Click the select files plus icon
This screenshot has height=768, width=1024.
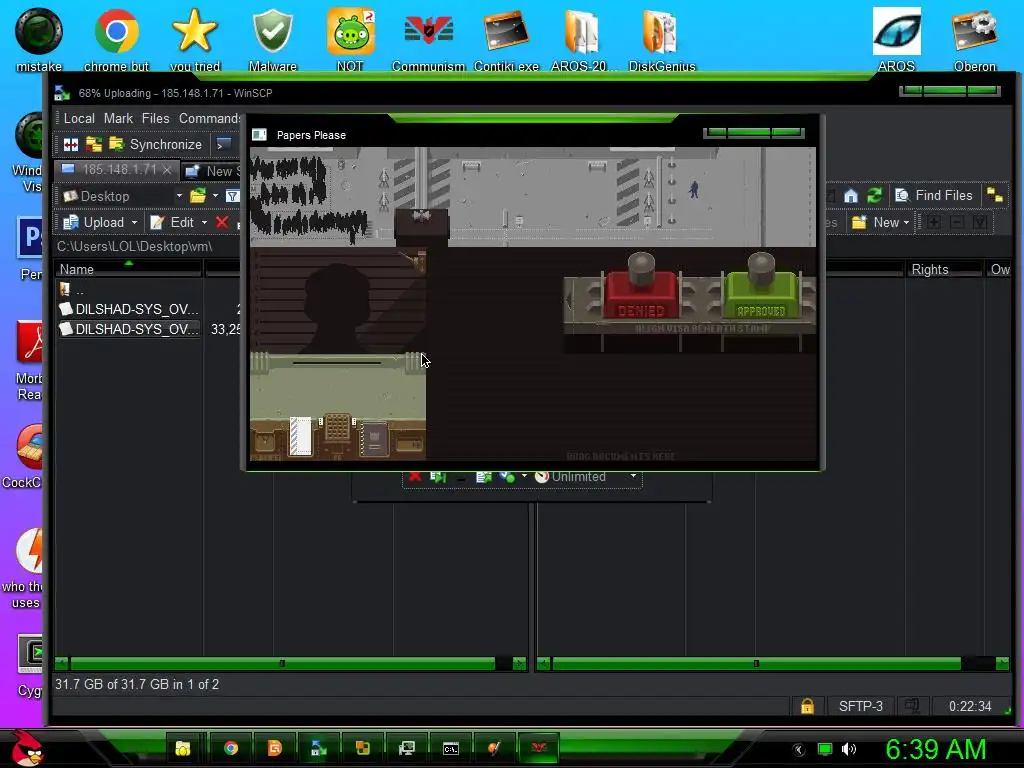point(934,223)
